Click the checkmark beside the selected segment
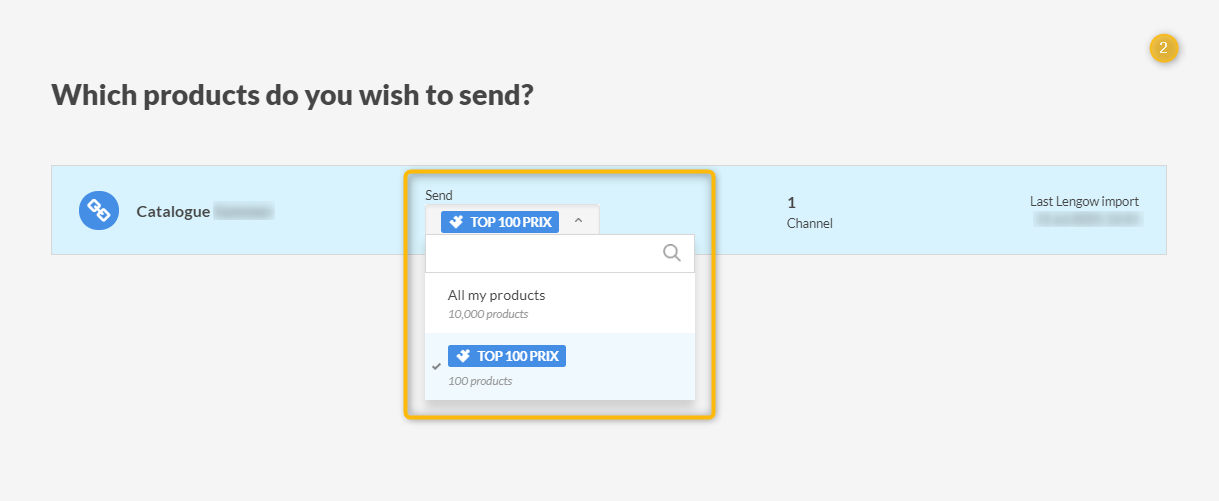 click(436, 366)
